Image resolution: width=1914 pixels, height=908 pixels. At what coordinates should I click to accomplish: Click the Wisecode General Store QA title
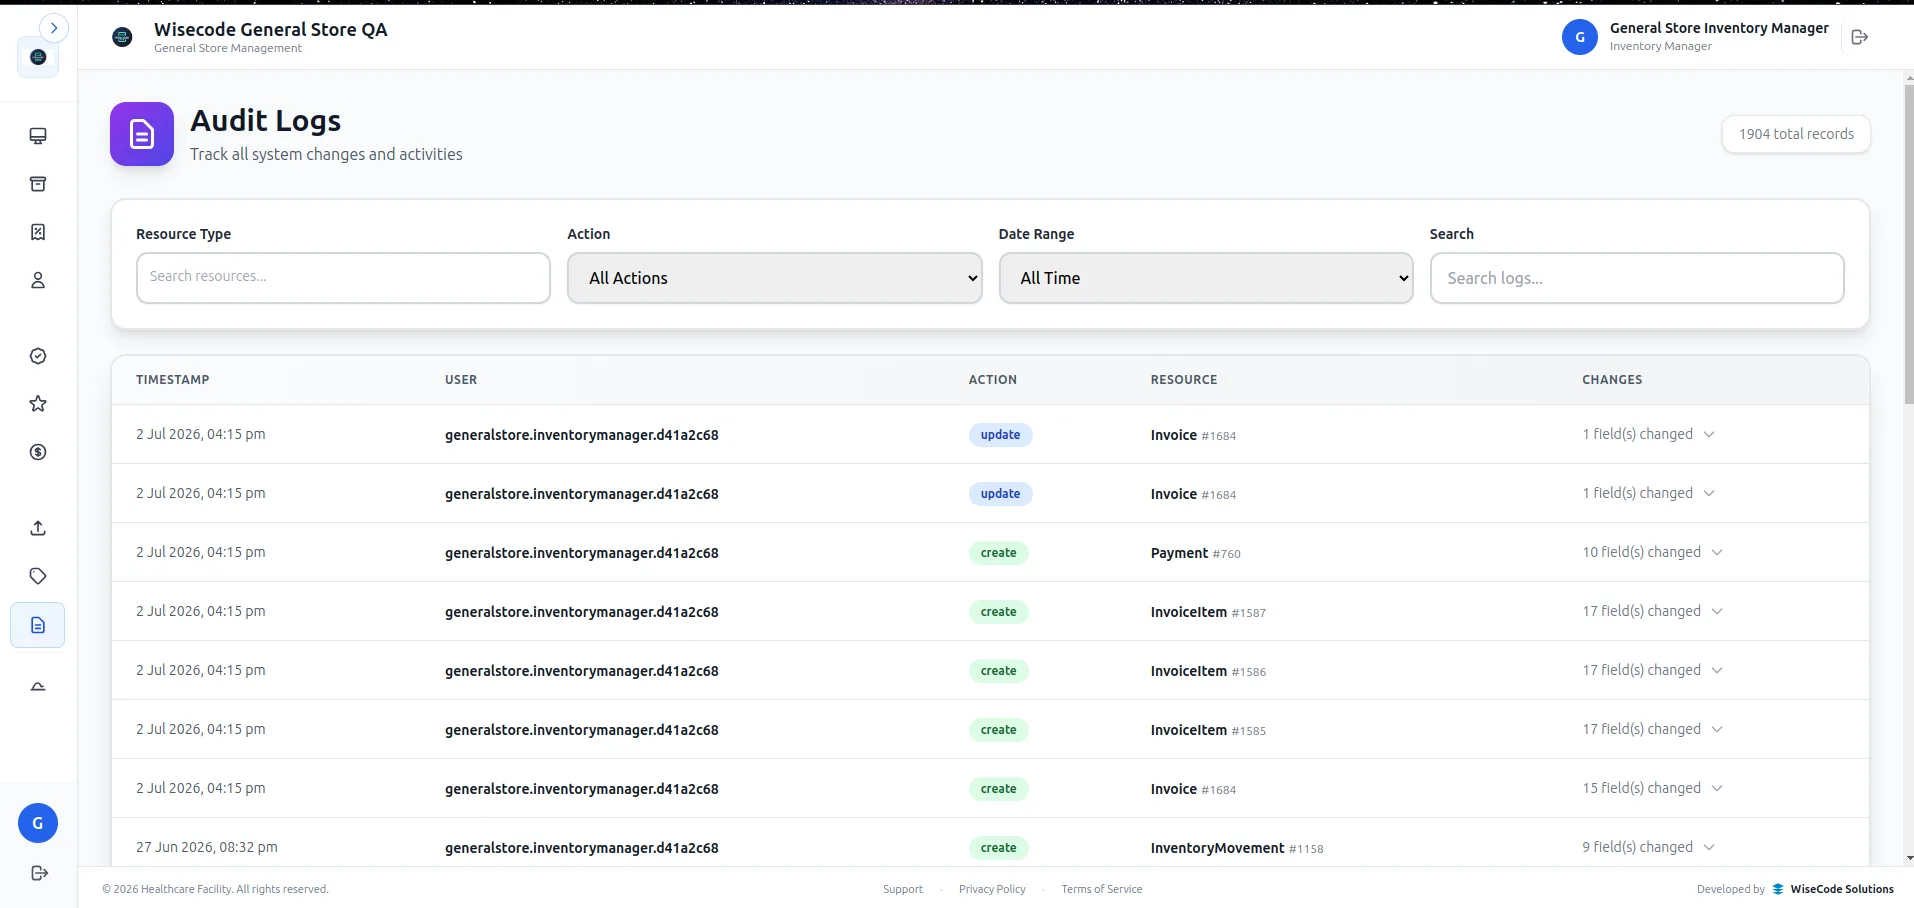(x=271, y=29)
